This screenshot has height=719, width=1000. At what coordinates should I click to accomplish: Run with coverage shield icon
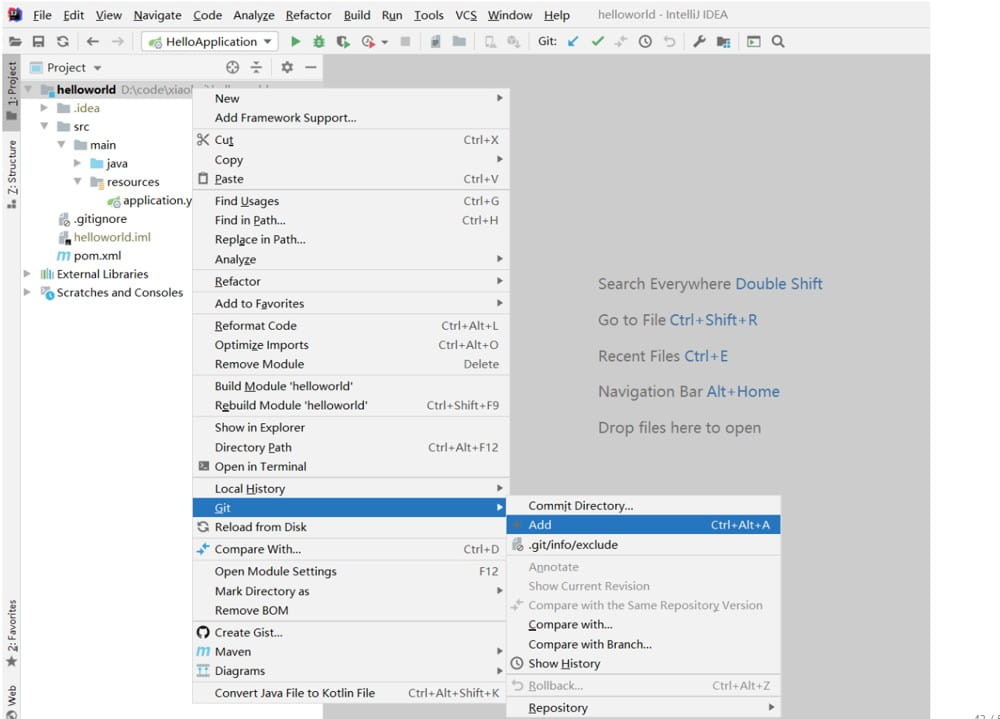coord(343,41)
